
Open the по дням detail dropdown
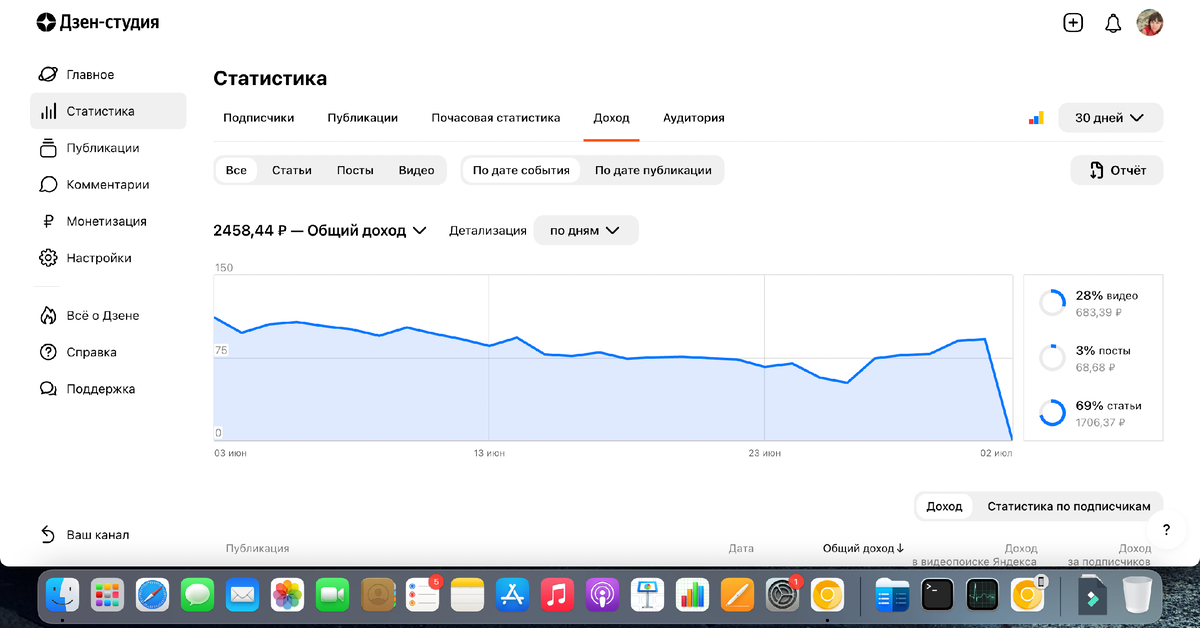point(585,230)
